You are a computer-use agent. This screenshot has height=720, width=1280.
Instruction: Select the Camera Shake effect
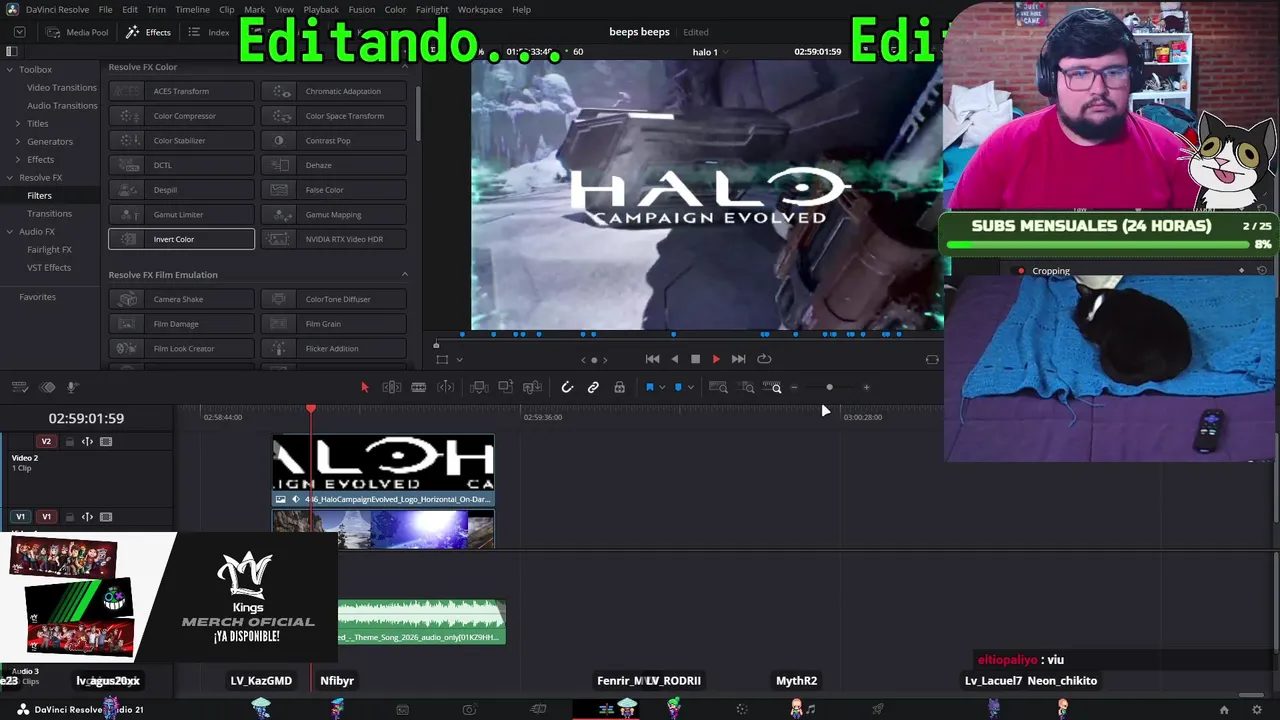(x=181, y=299)
